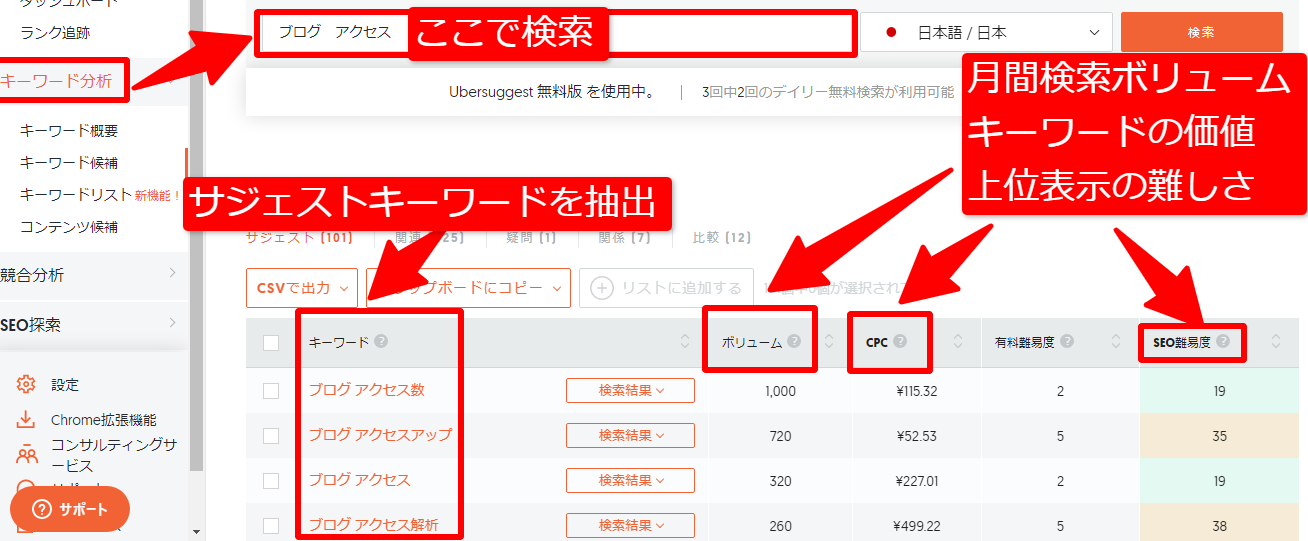
Task: Open the 設定 gear icon
Action: point(27,384)
